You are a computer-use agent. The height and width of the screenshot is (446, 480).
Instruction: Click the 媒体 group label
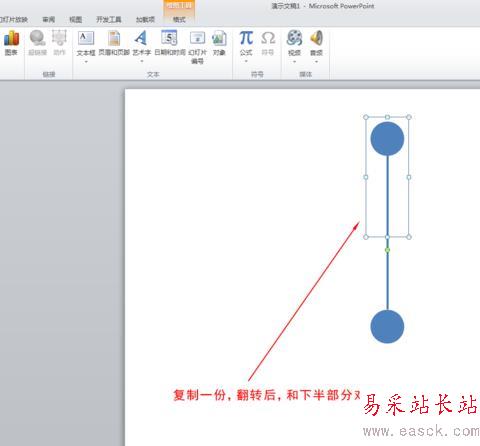point(306,74)
